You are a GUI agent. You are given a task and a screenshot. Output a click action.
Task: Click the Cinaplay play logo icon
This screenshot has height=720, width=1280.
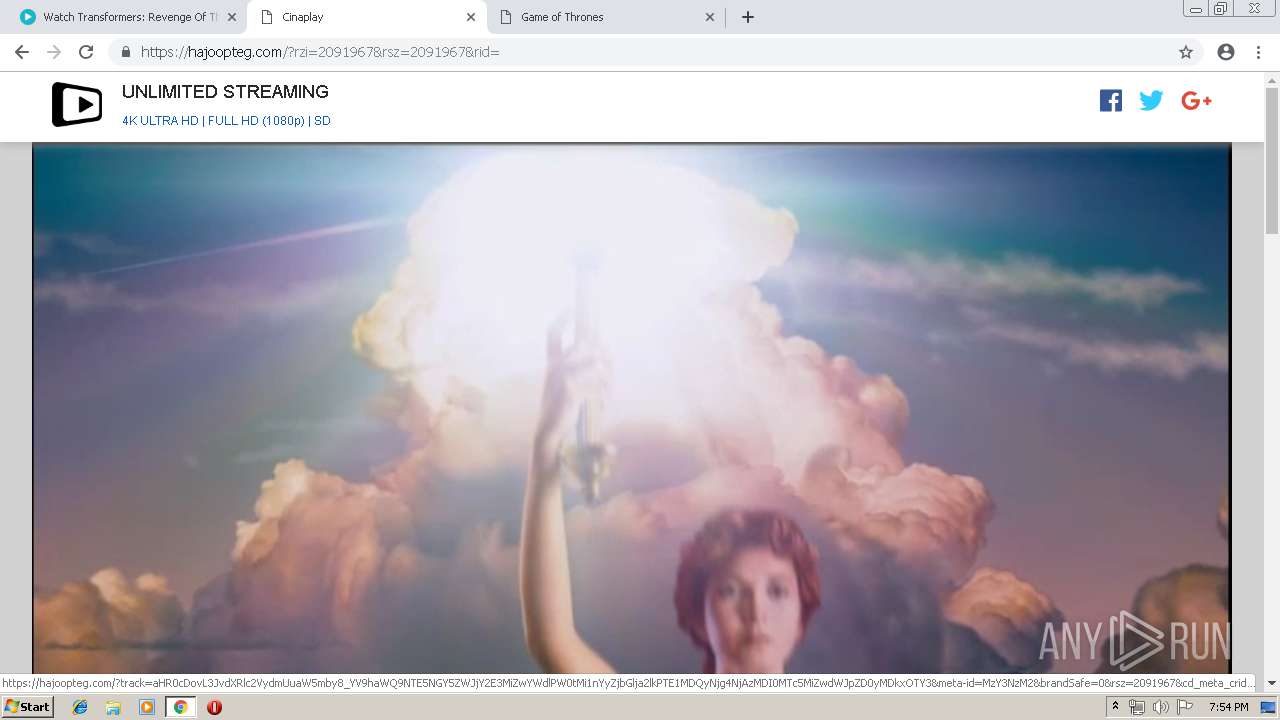[77, 104]
